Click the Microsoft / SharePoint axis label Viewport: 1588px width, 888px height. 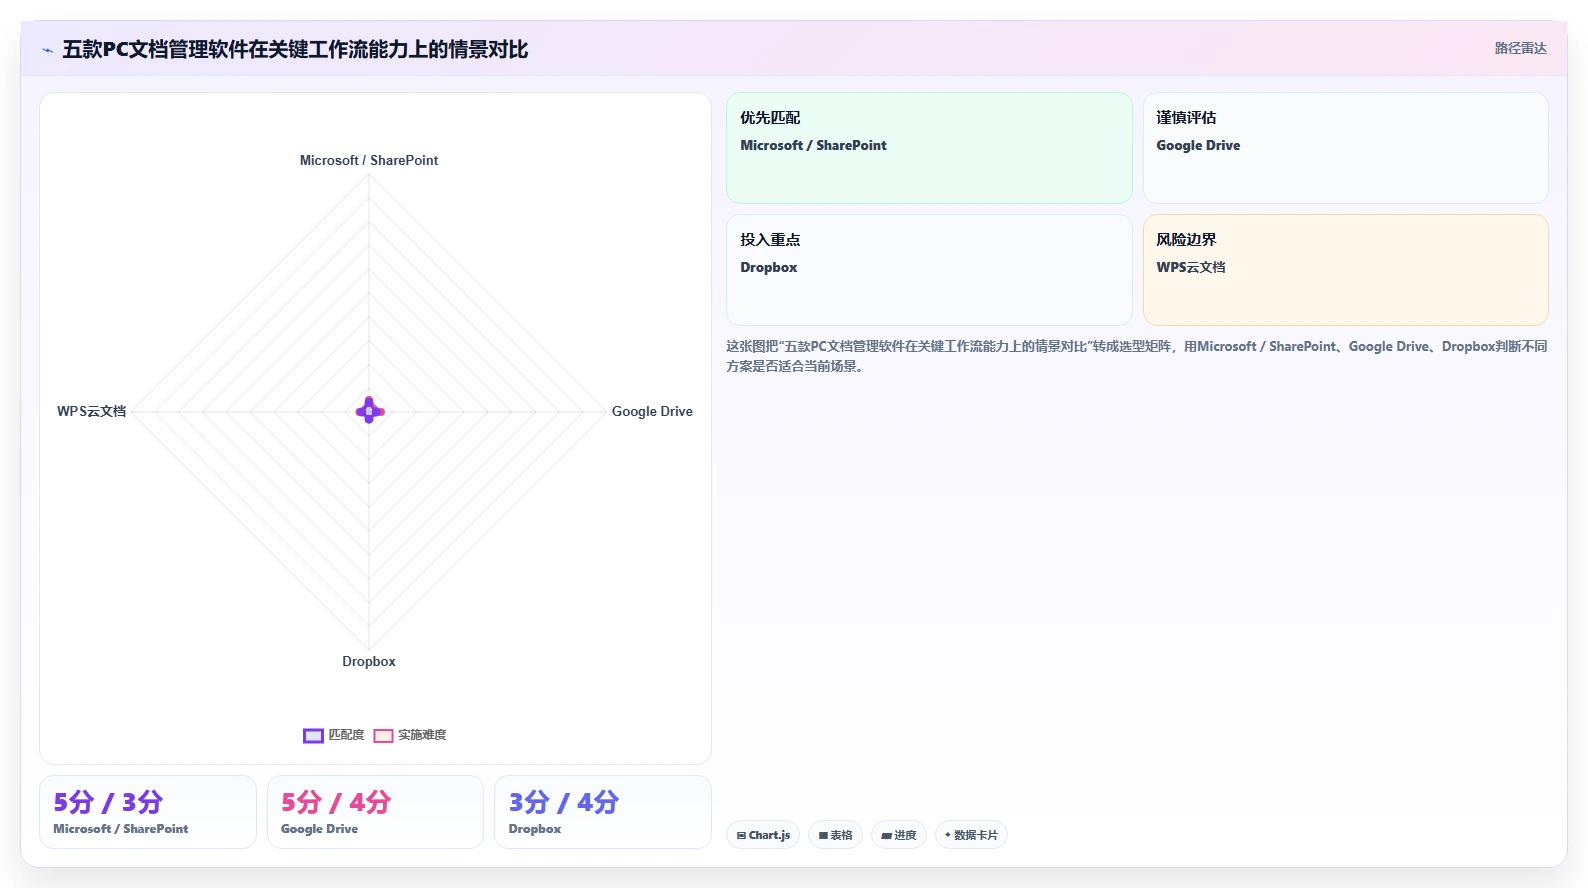369,160
